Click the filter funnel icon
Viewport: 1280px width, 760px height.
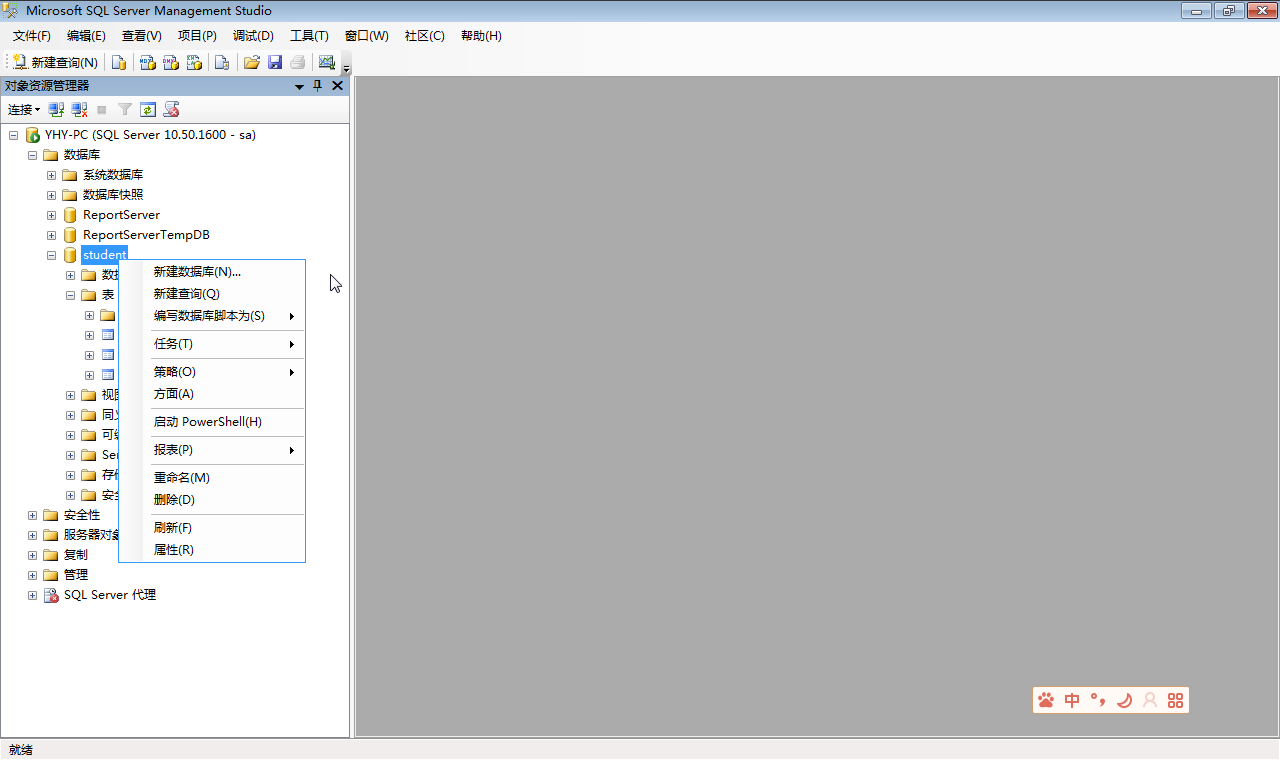pyautogui.click(x=125, y=110)
